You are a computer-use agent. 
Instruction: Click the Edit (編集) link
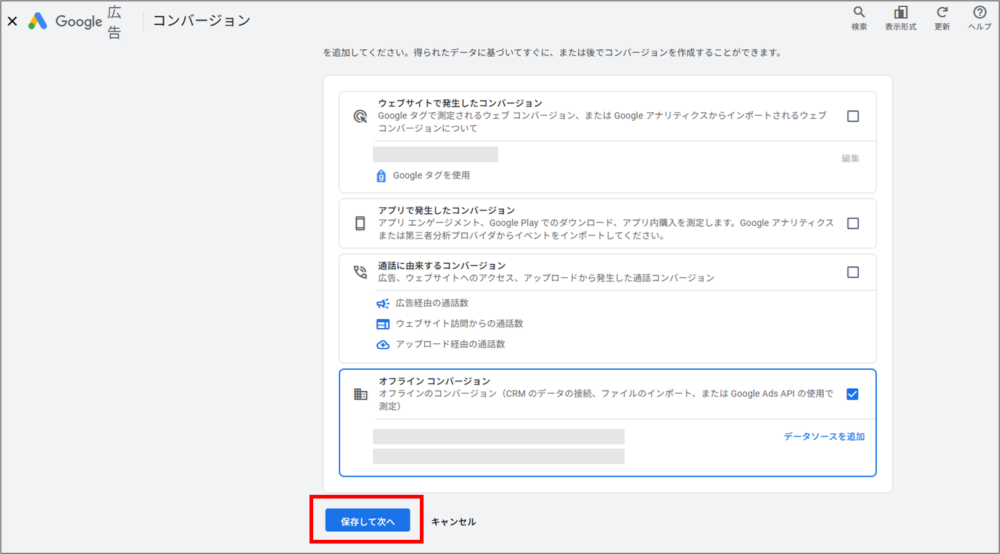[x=849, y=158]
